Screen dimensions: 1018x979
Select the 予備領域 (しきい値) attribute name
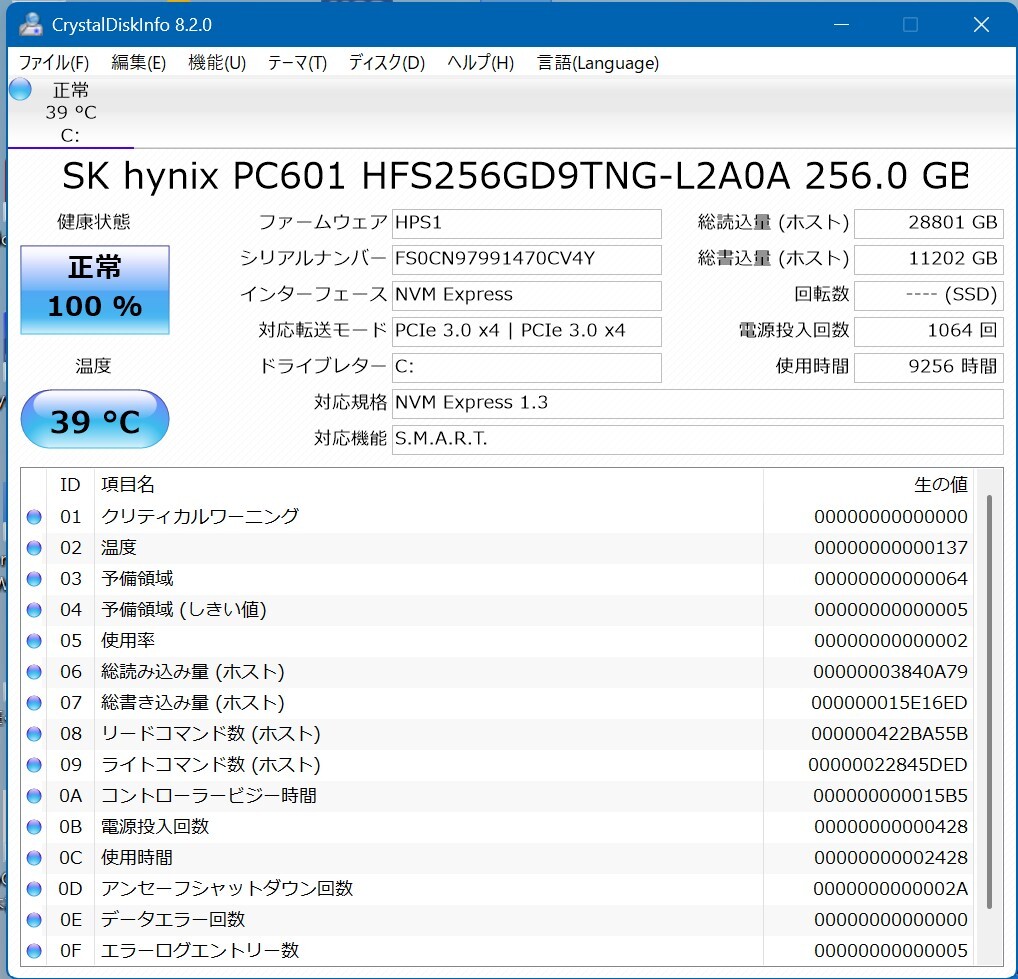[x=184, y=610]
